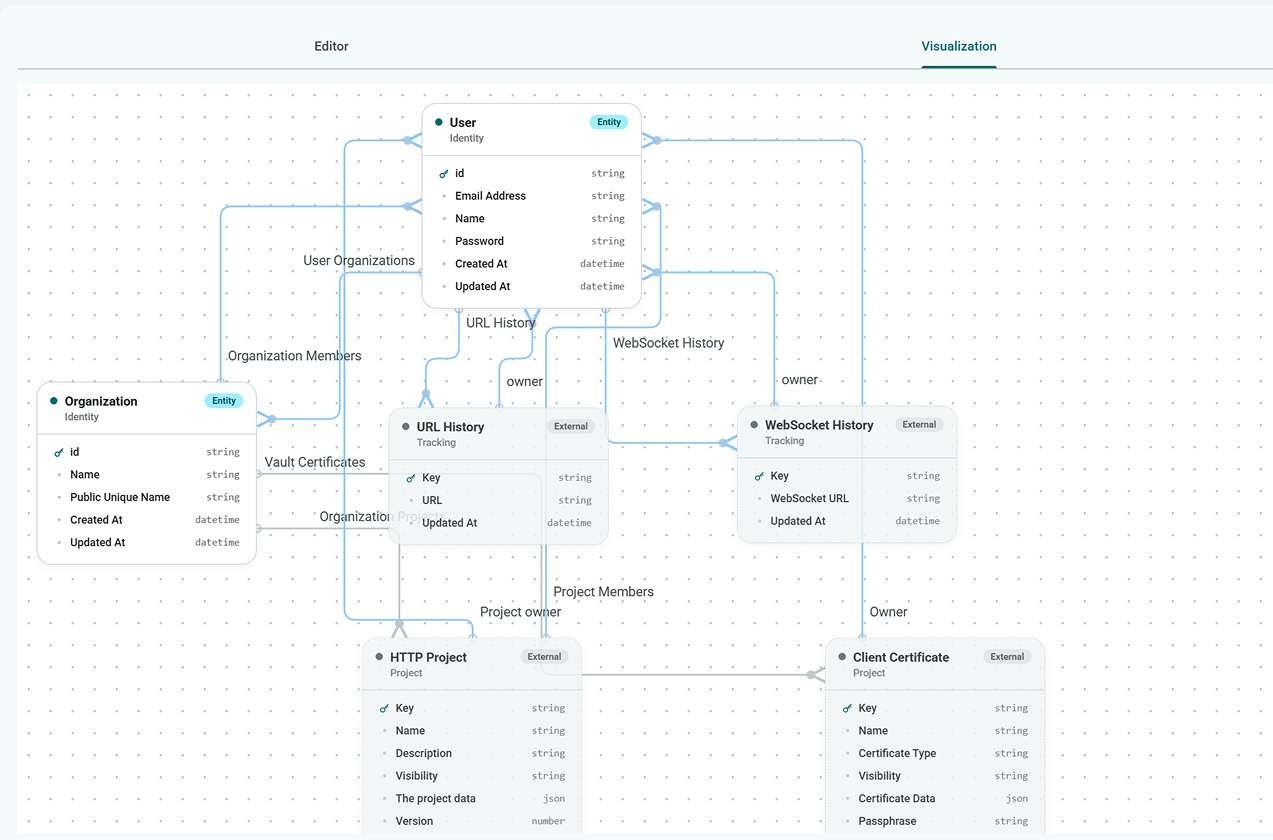This screenshot has width=1273, height=840.
Task: Click the External badge on URL History
Action: (x=571, y=426)
